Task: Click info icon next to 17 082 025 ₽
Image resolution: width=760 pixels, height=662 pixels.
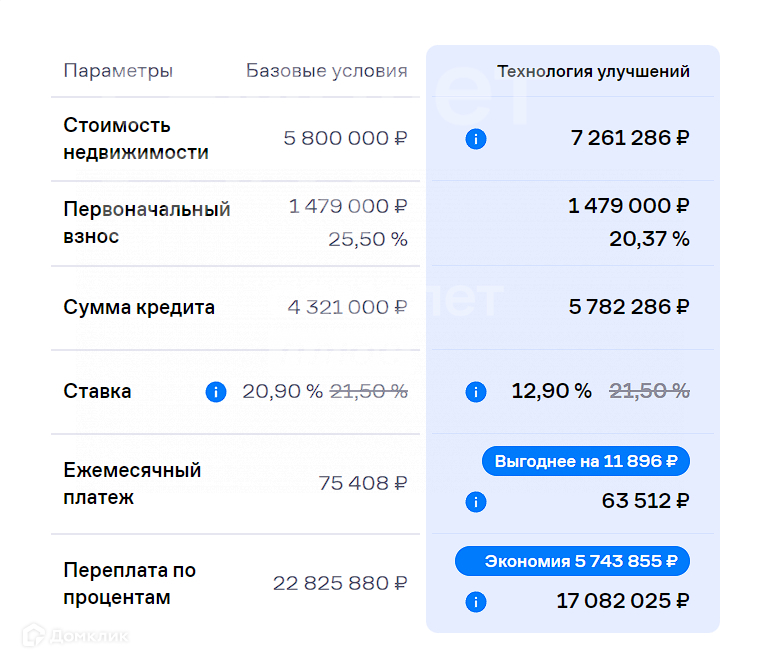Action: 476,602
